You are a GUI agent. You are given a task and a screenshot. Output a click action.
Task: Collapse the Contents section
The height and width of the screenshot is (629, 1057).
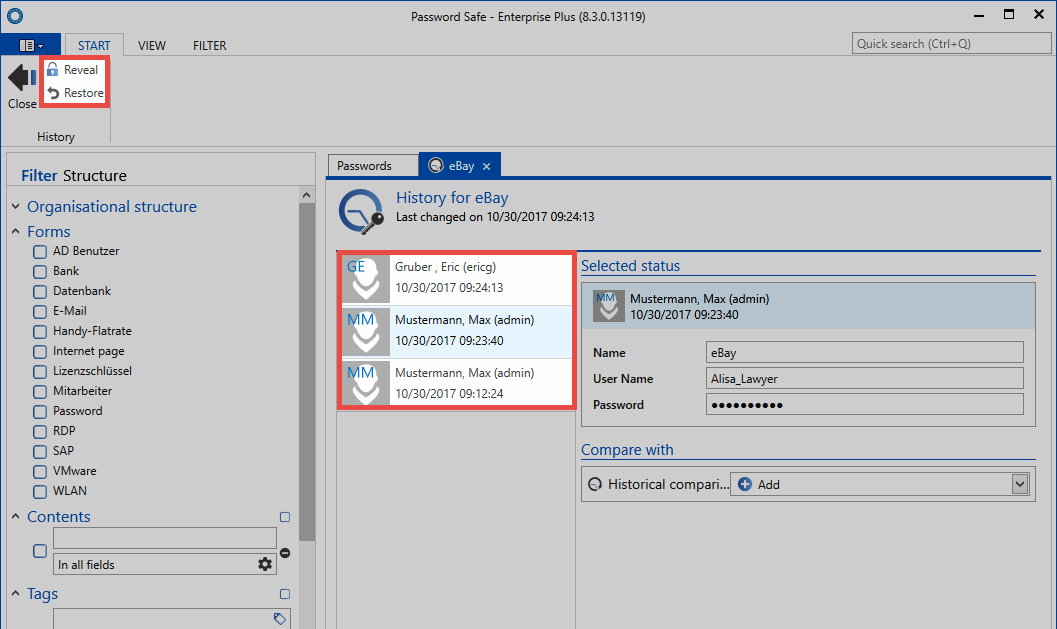pos(16,516)
